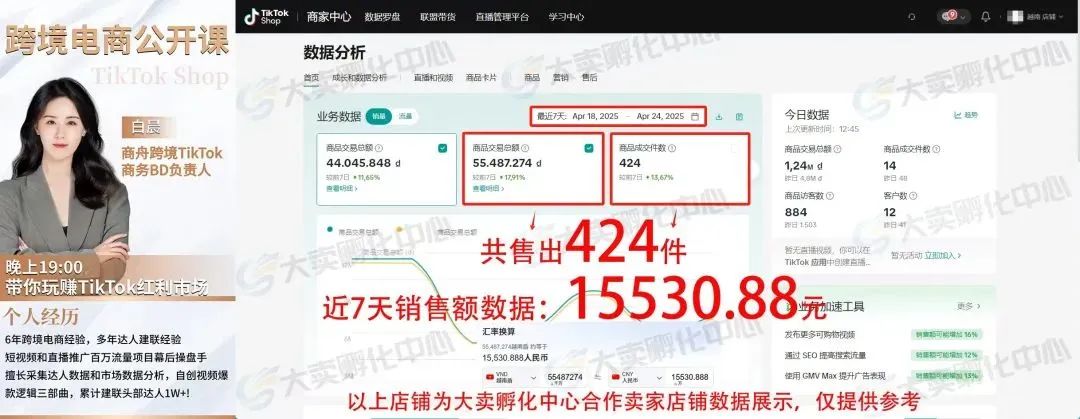The width and height of the screenshot is (1080, 419).
Task: Open 商家中心 in top navigation
Action: coord(329,17)
